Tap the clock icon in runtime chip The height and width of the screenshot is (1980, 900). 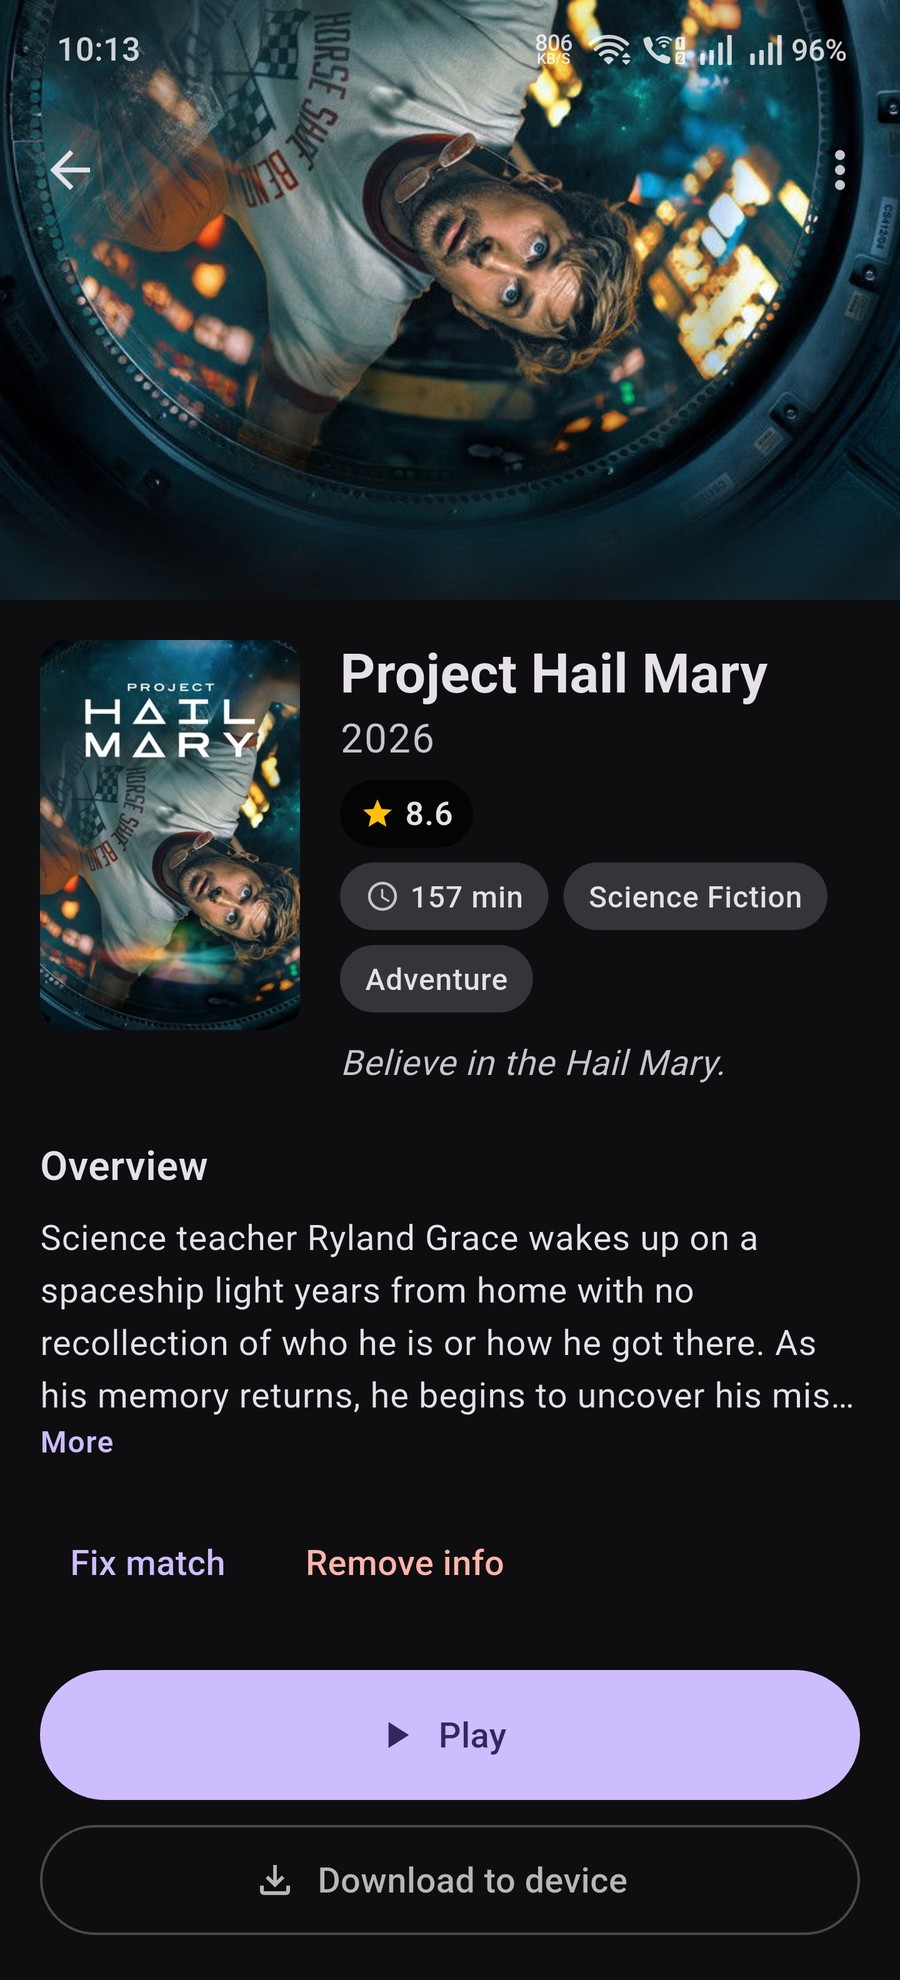pos(383,896)
